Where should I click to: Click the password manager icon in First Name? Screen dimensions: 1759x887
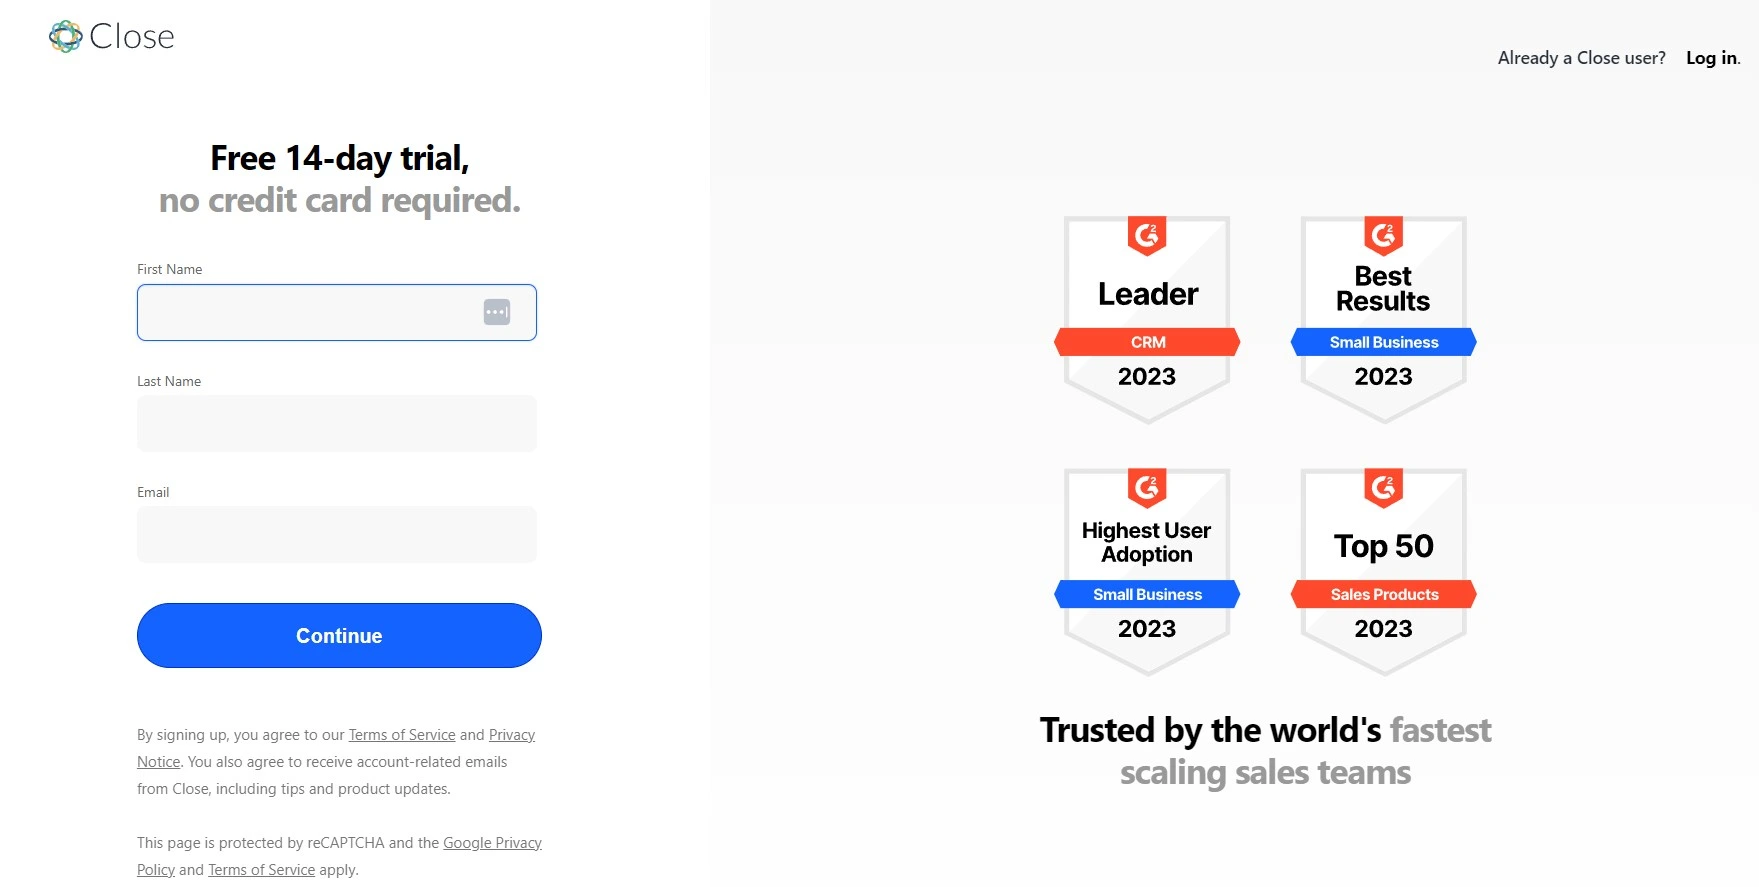point(497,312)
